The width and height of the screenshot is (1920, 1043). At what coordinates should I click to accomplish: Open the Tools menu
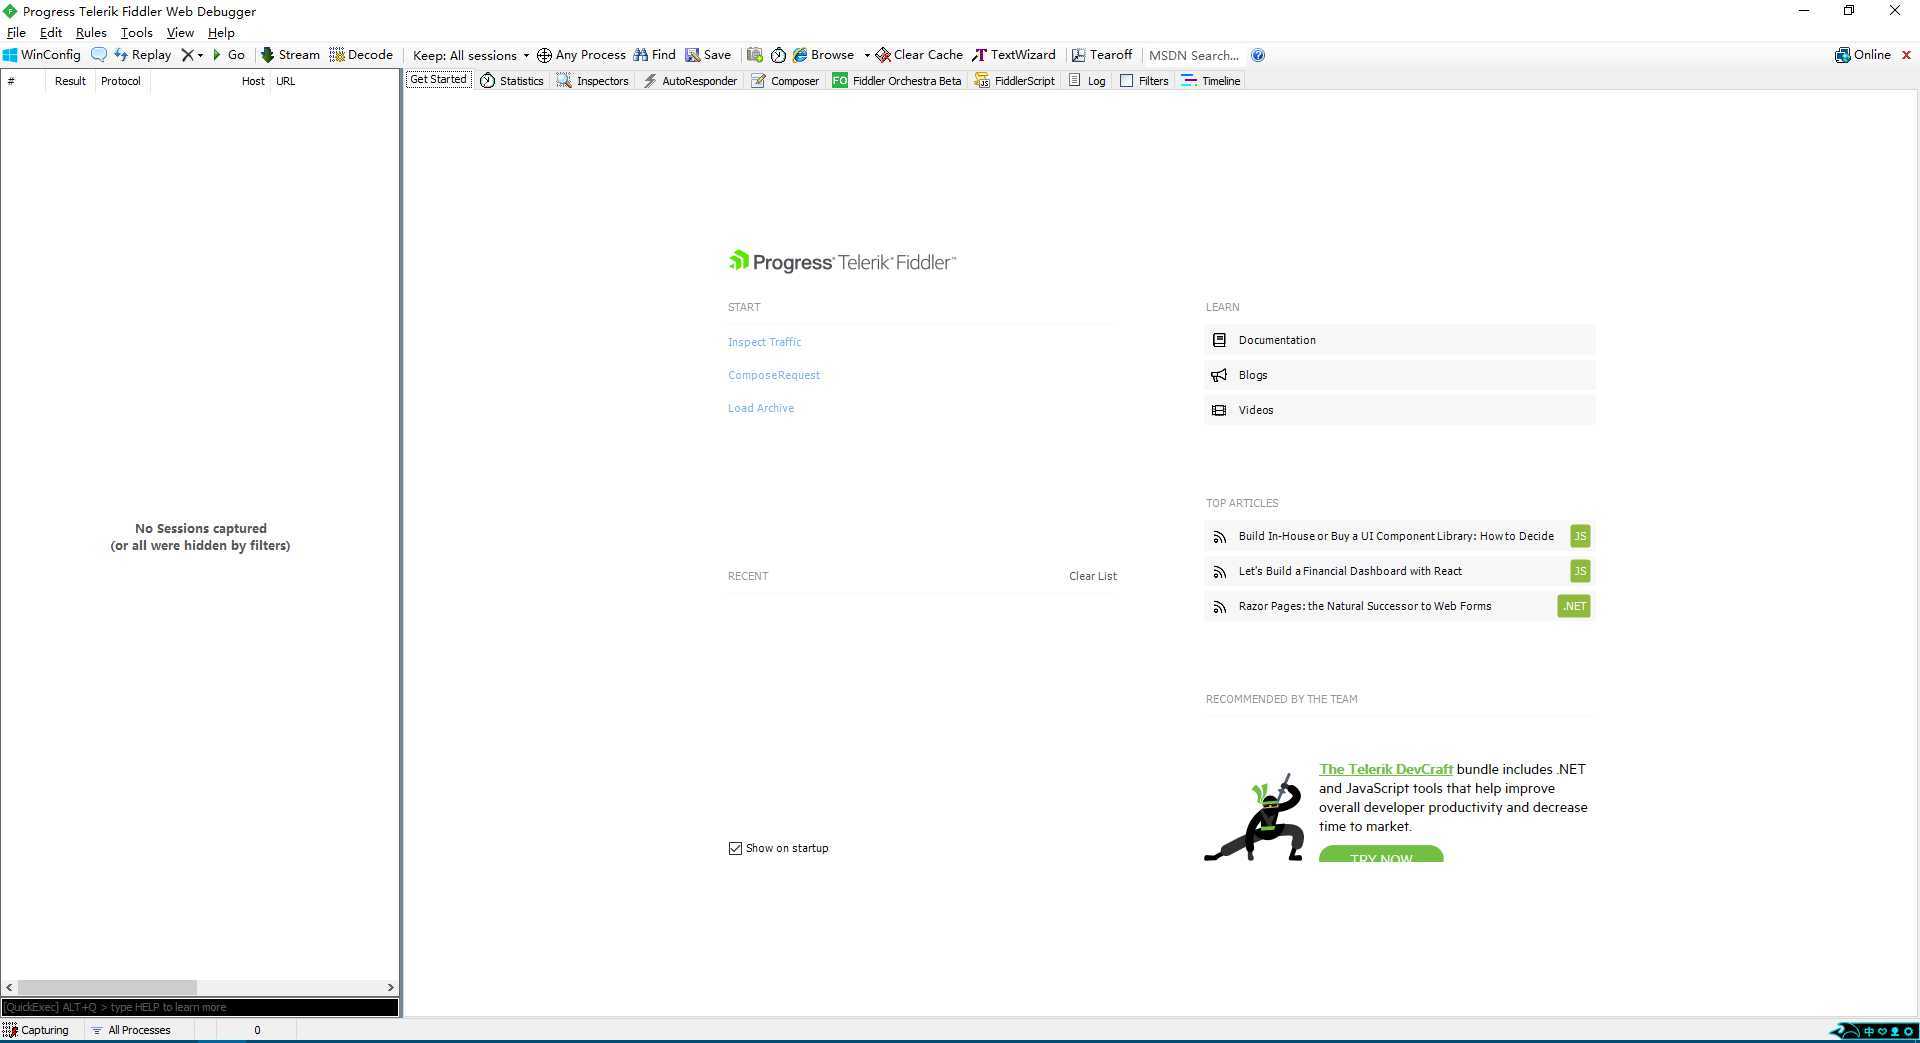tap(137, 33)
